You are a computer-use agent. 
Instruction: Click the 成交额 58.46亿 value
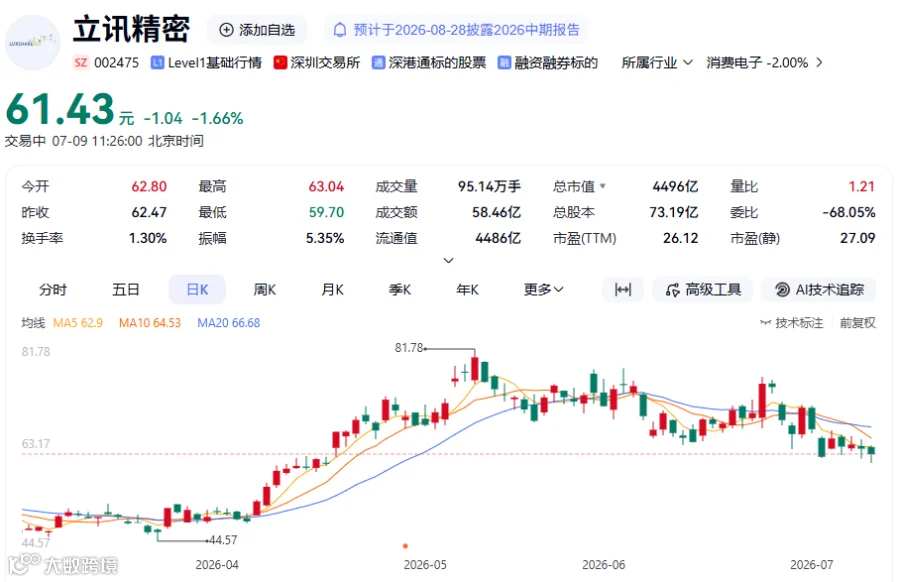[496, 212]
